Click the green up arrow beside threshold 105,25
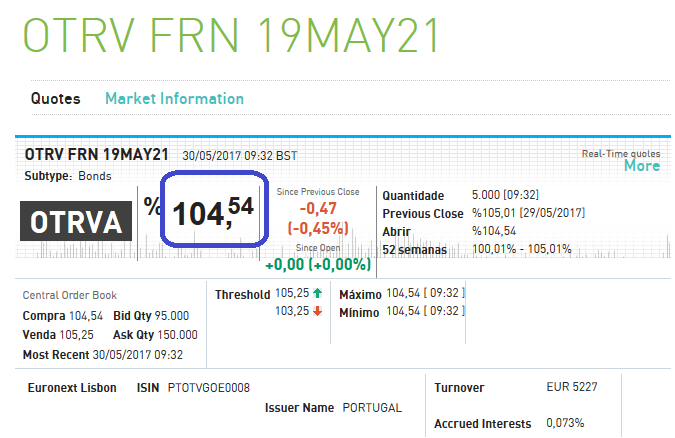The image size is (675, 438). [x=317, y=294]
